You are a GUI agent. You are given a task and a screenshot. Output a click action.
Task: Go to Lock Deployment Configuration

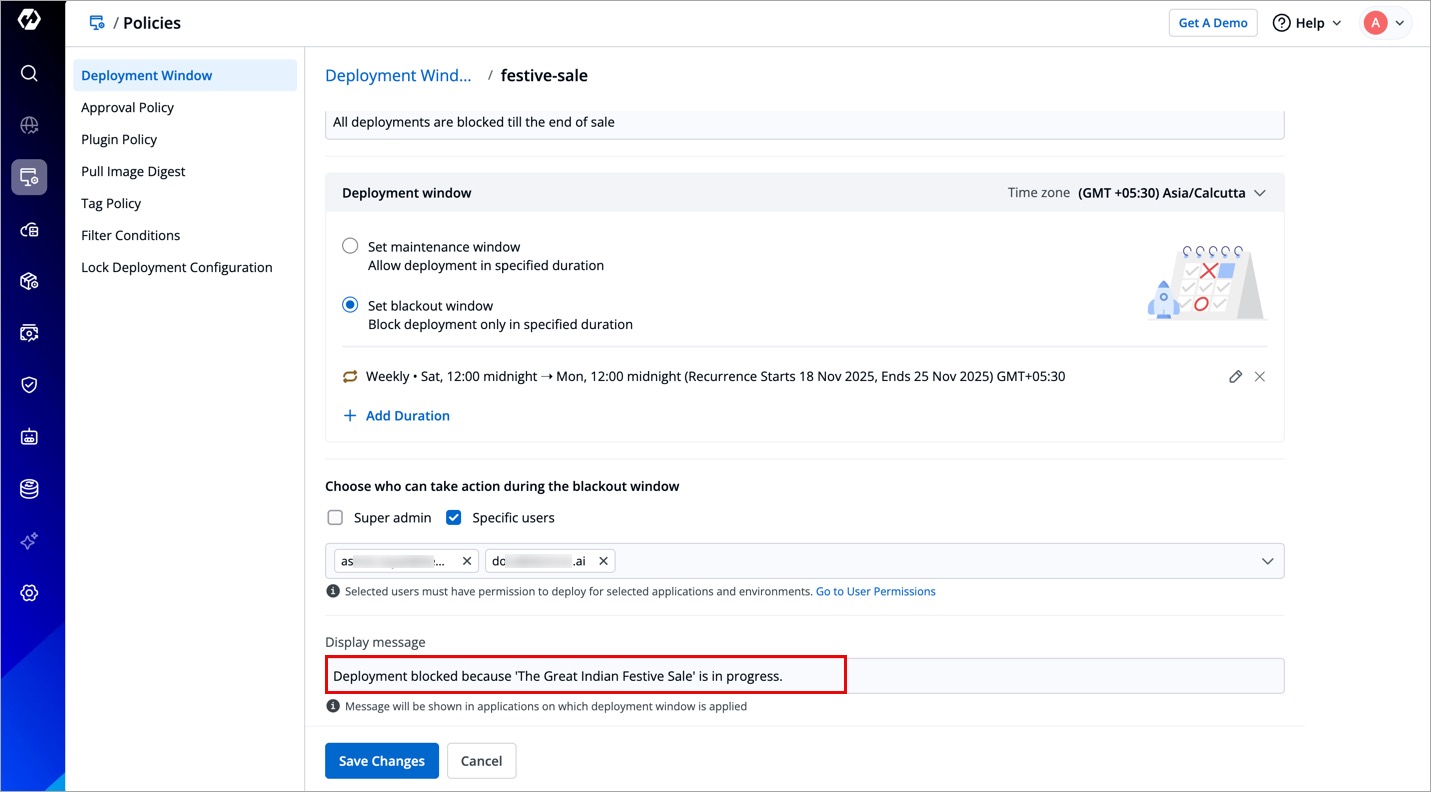(176, 267)
